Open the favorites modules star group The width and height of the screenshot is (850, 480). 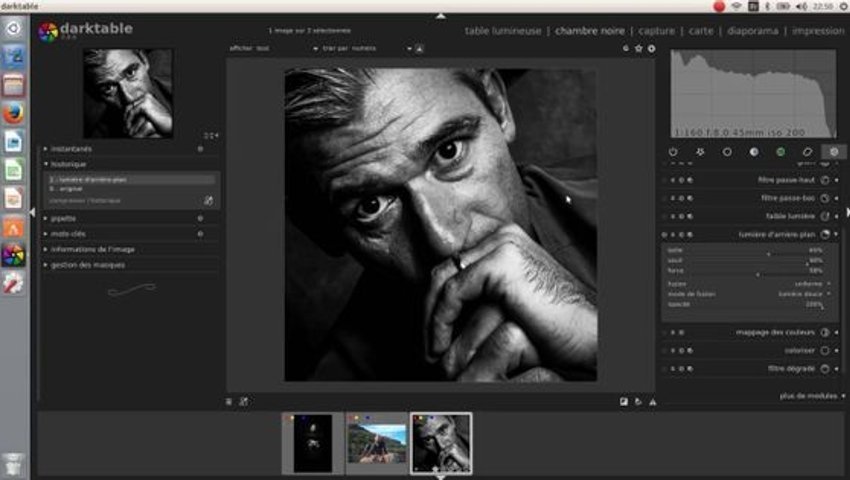click(700, 152)
